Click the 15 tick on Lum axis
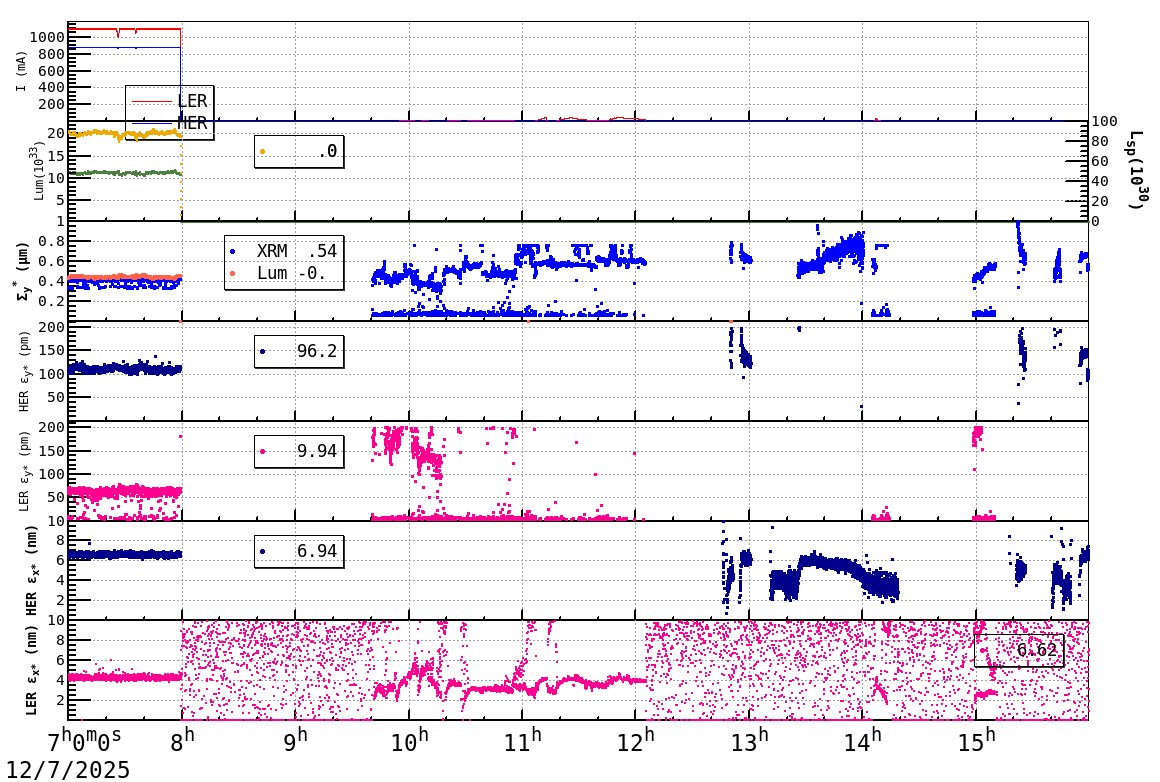Screen dimensions: 1160x782 click(56, 156)
